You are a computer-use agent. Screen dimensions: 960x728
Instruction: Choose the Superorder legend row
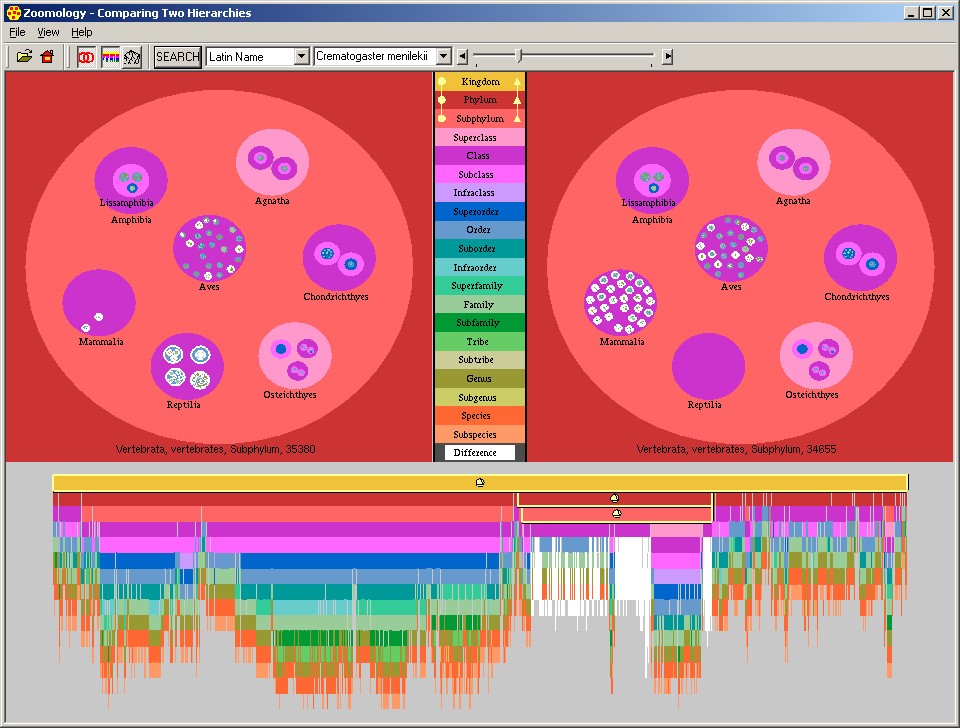(480, 212)
